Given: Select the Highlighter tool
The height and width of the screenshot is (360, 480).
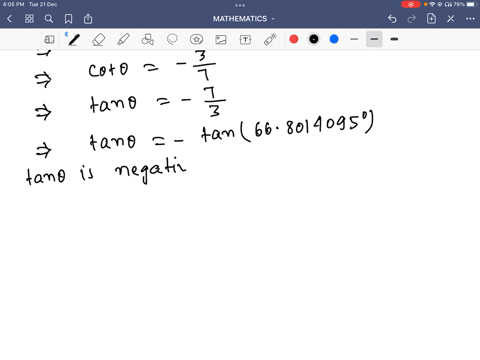Looking at the screenshot, I should click(x=123, y=39).
